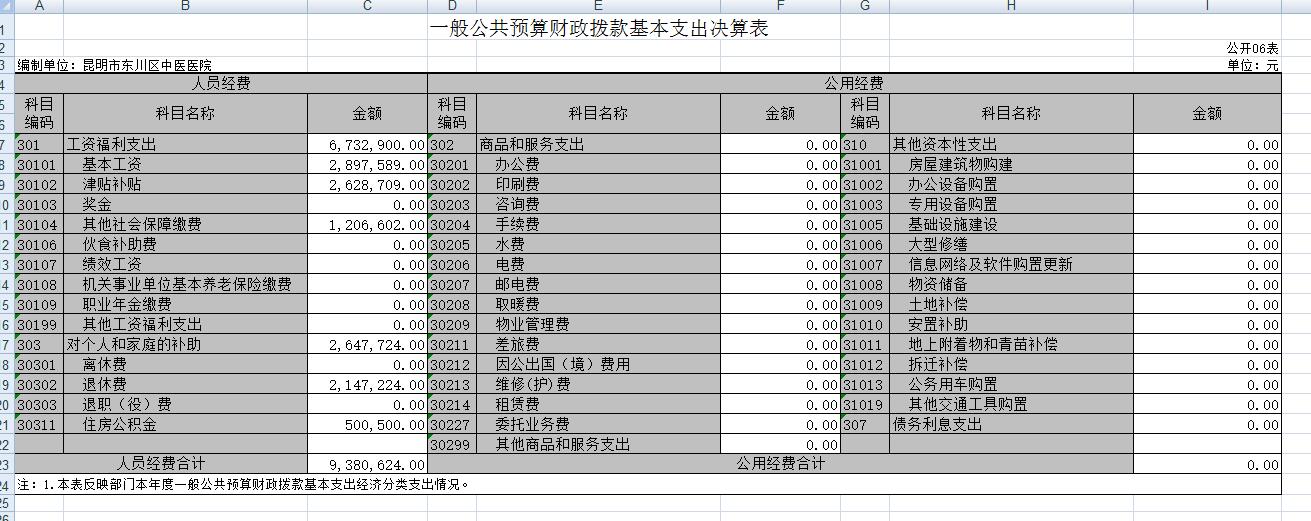Click the 信息网络及软件购置更新 cell

[1011, 264]
